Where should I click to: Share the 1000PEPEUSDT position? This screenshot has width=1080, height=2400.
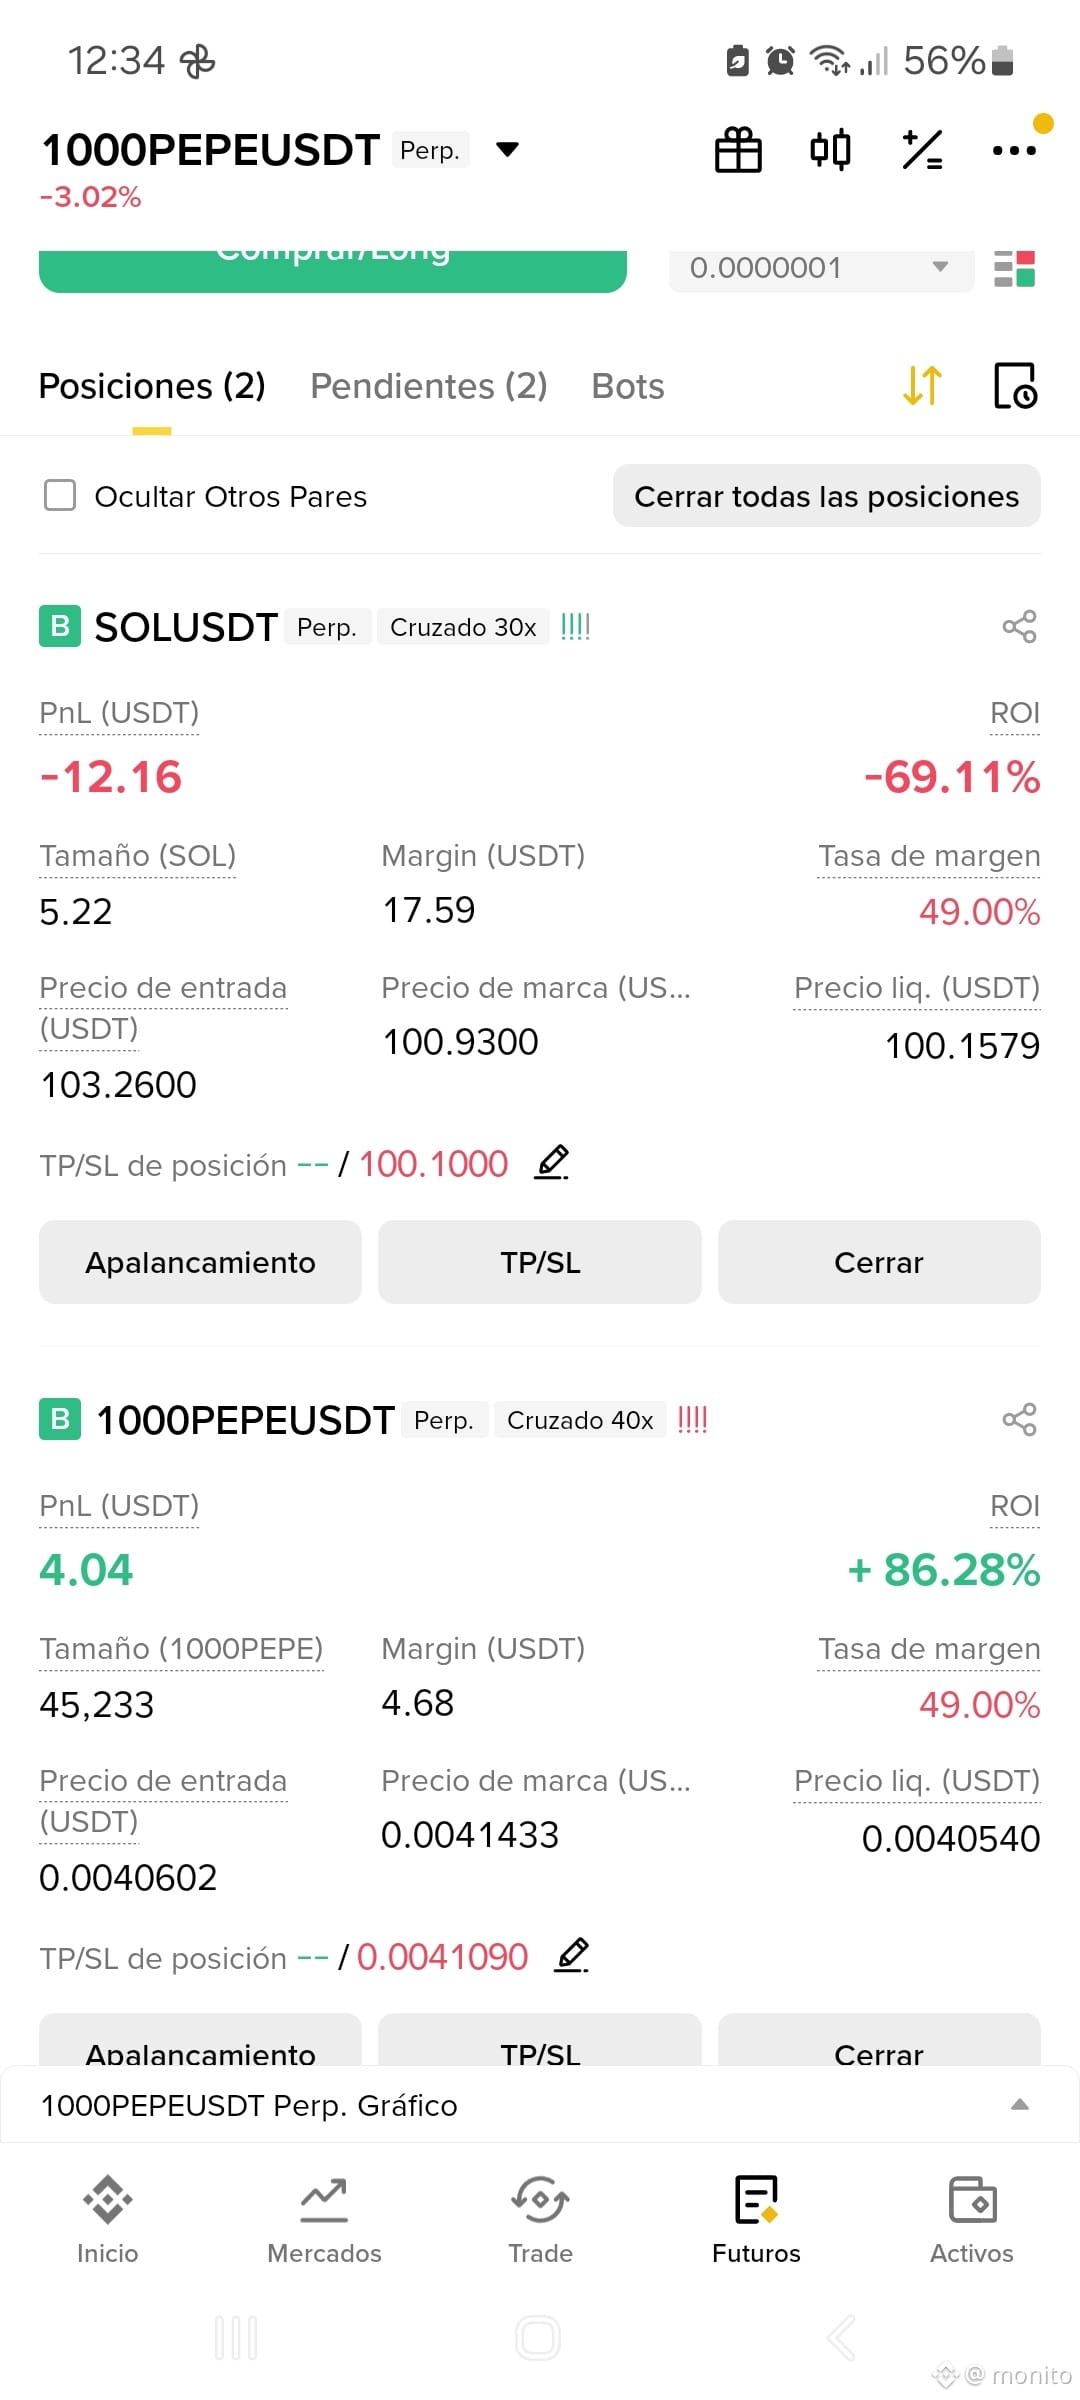[1019, 1420]
